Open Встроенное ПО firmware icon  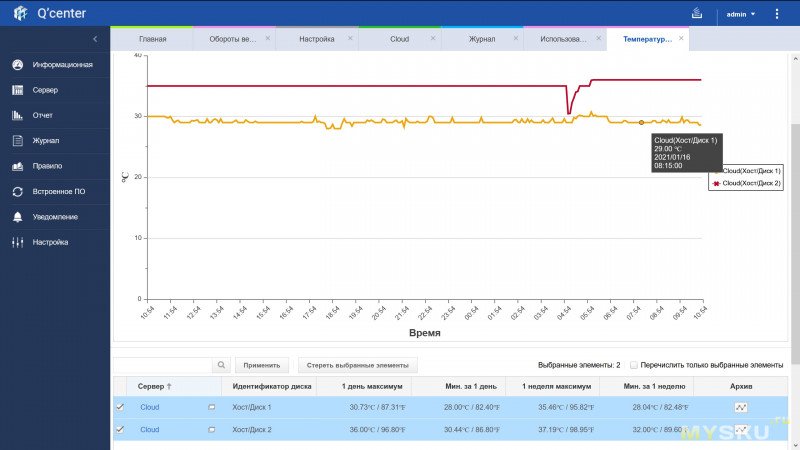coord(18,191)
